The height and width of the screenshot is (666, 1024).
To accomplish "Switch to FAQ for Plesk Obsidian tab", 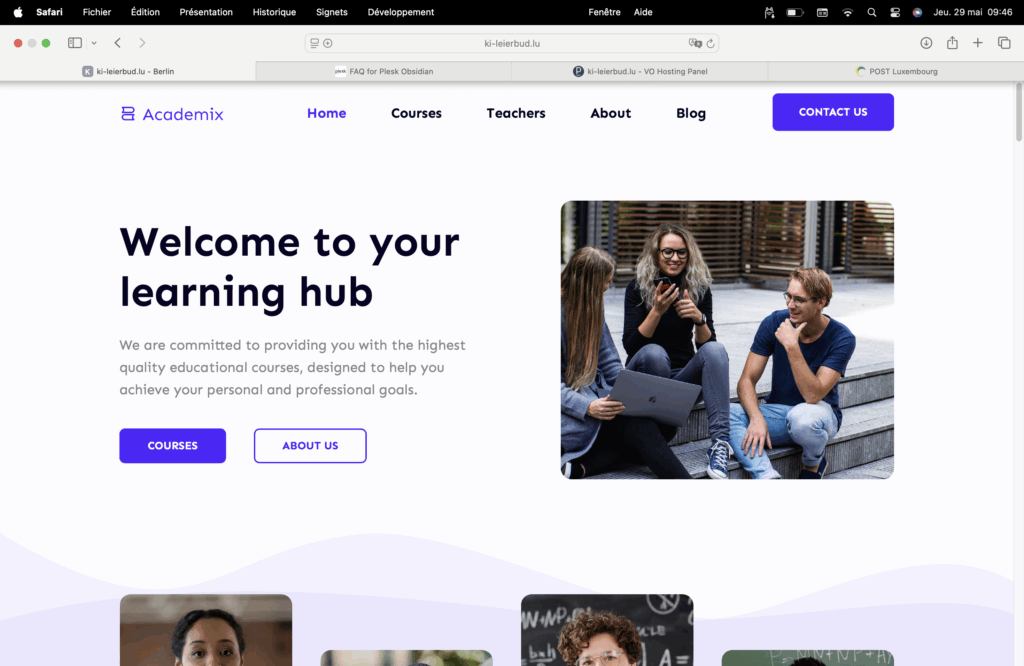I will tap(383, 71).
